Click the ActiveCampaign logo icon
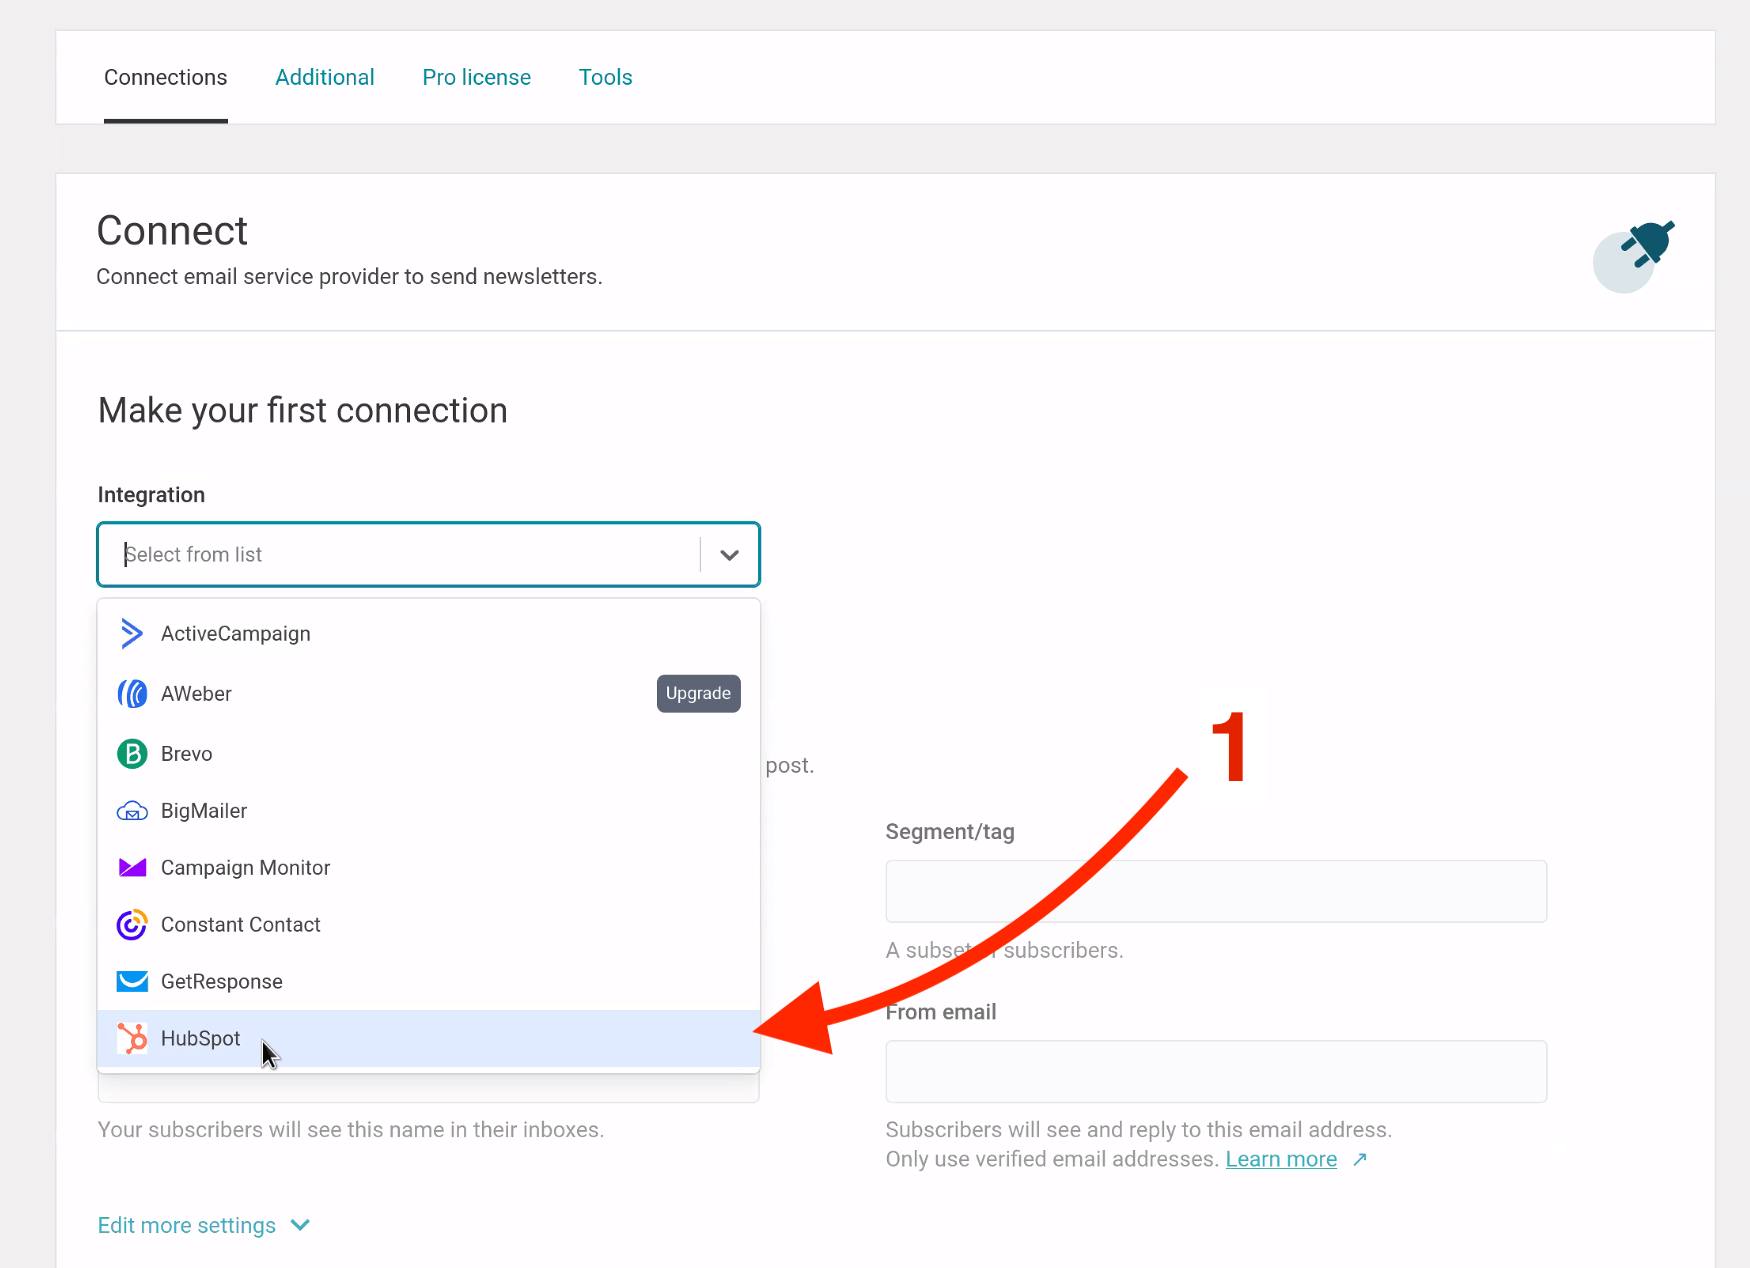This screenshot has height=1268, width=1750. [131, 634]
